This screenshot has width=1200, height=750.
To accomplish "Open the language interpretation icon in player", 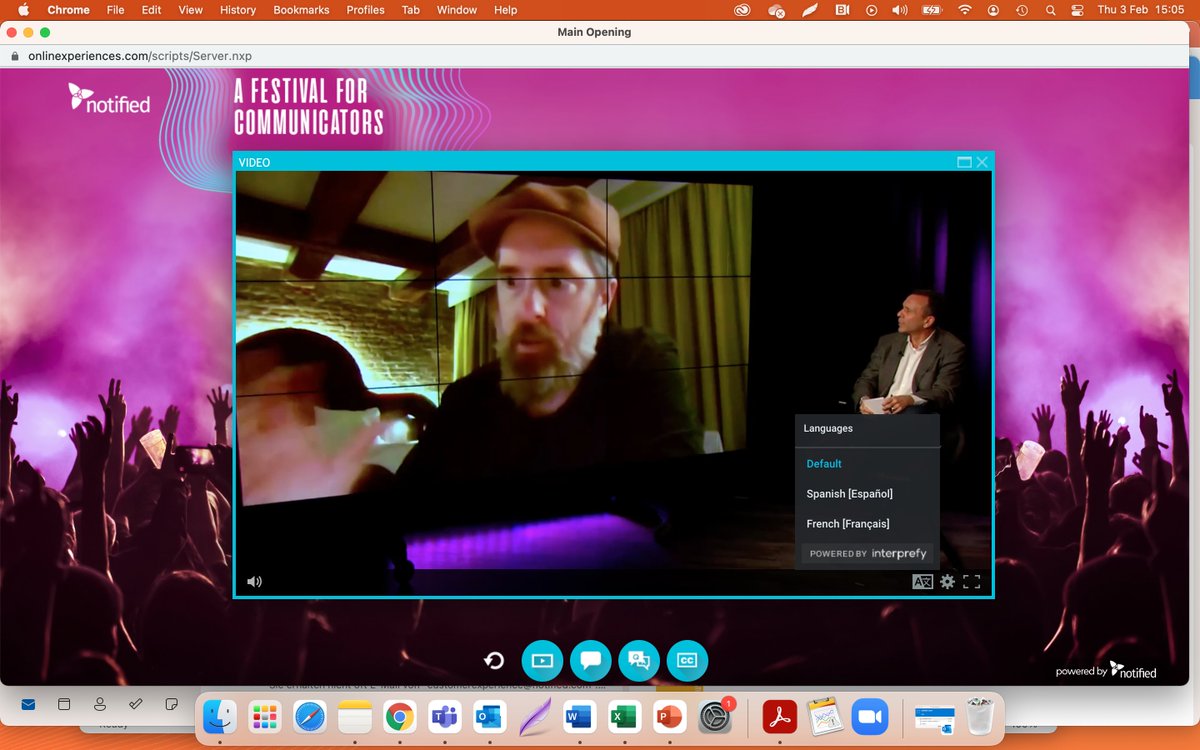I will pos(922,581).
